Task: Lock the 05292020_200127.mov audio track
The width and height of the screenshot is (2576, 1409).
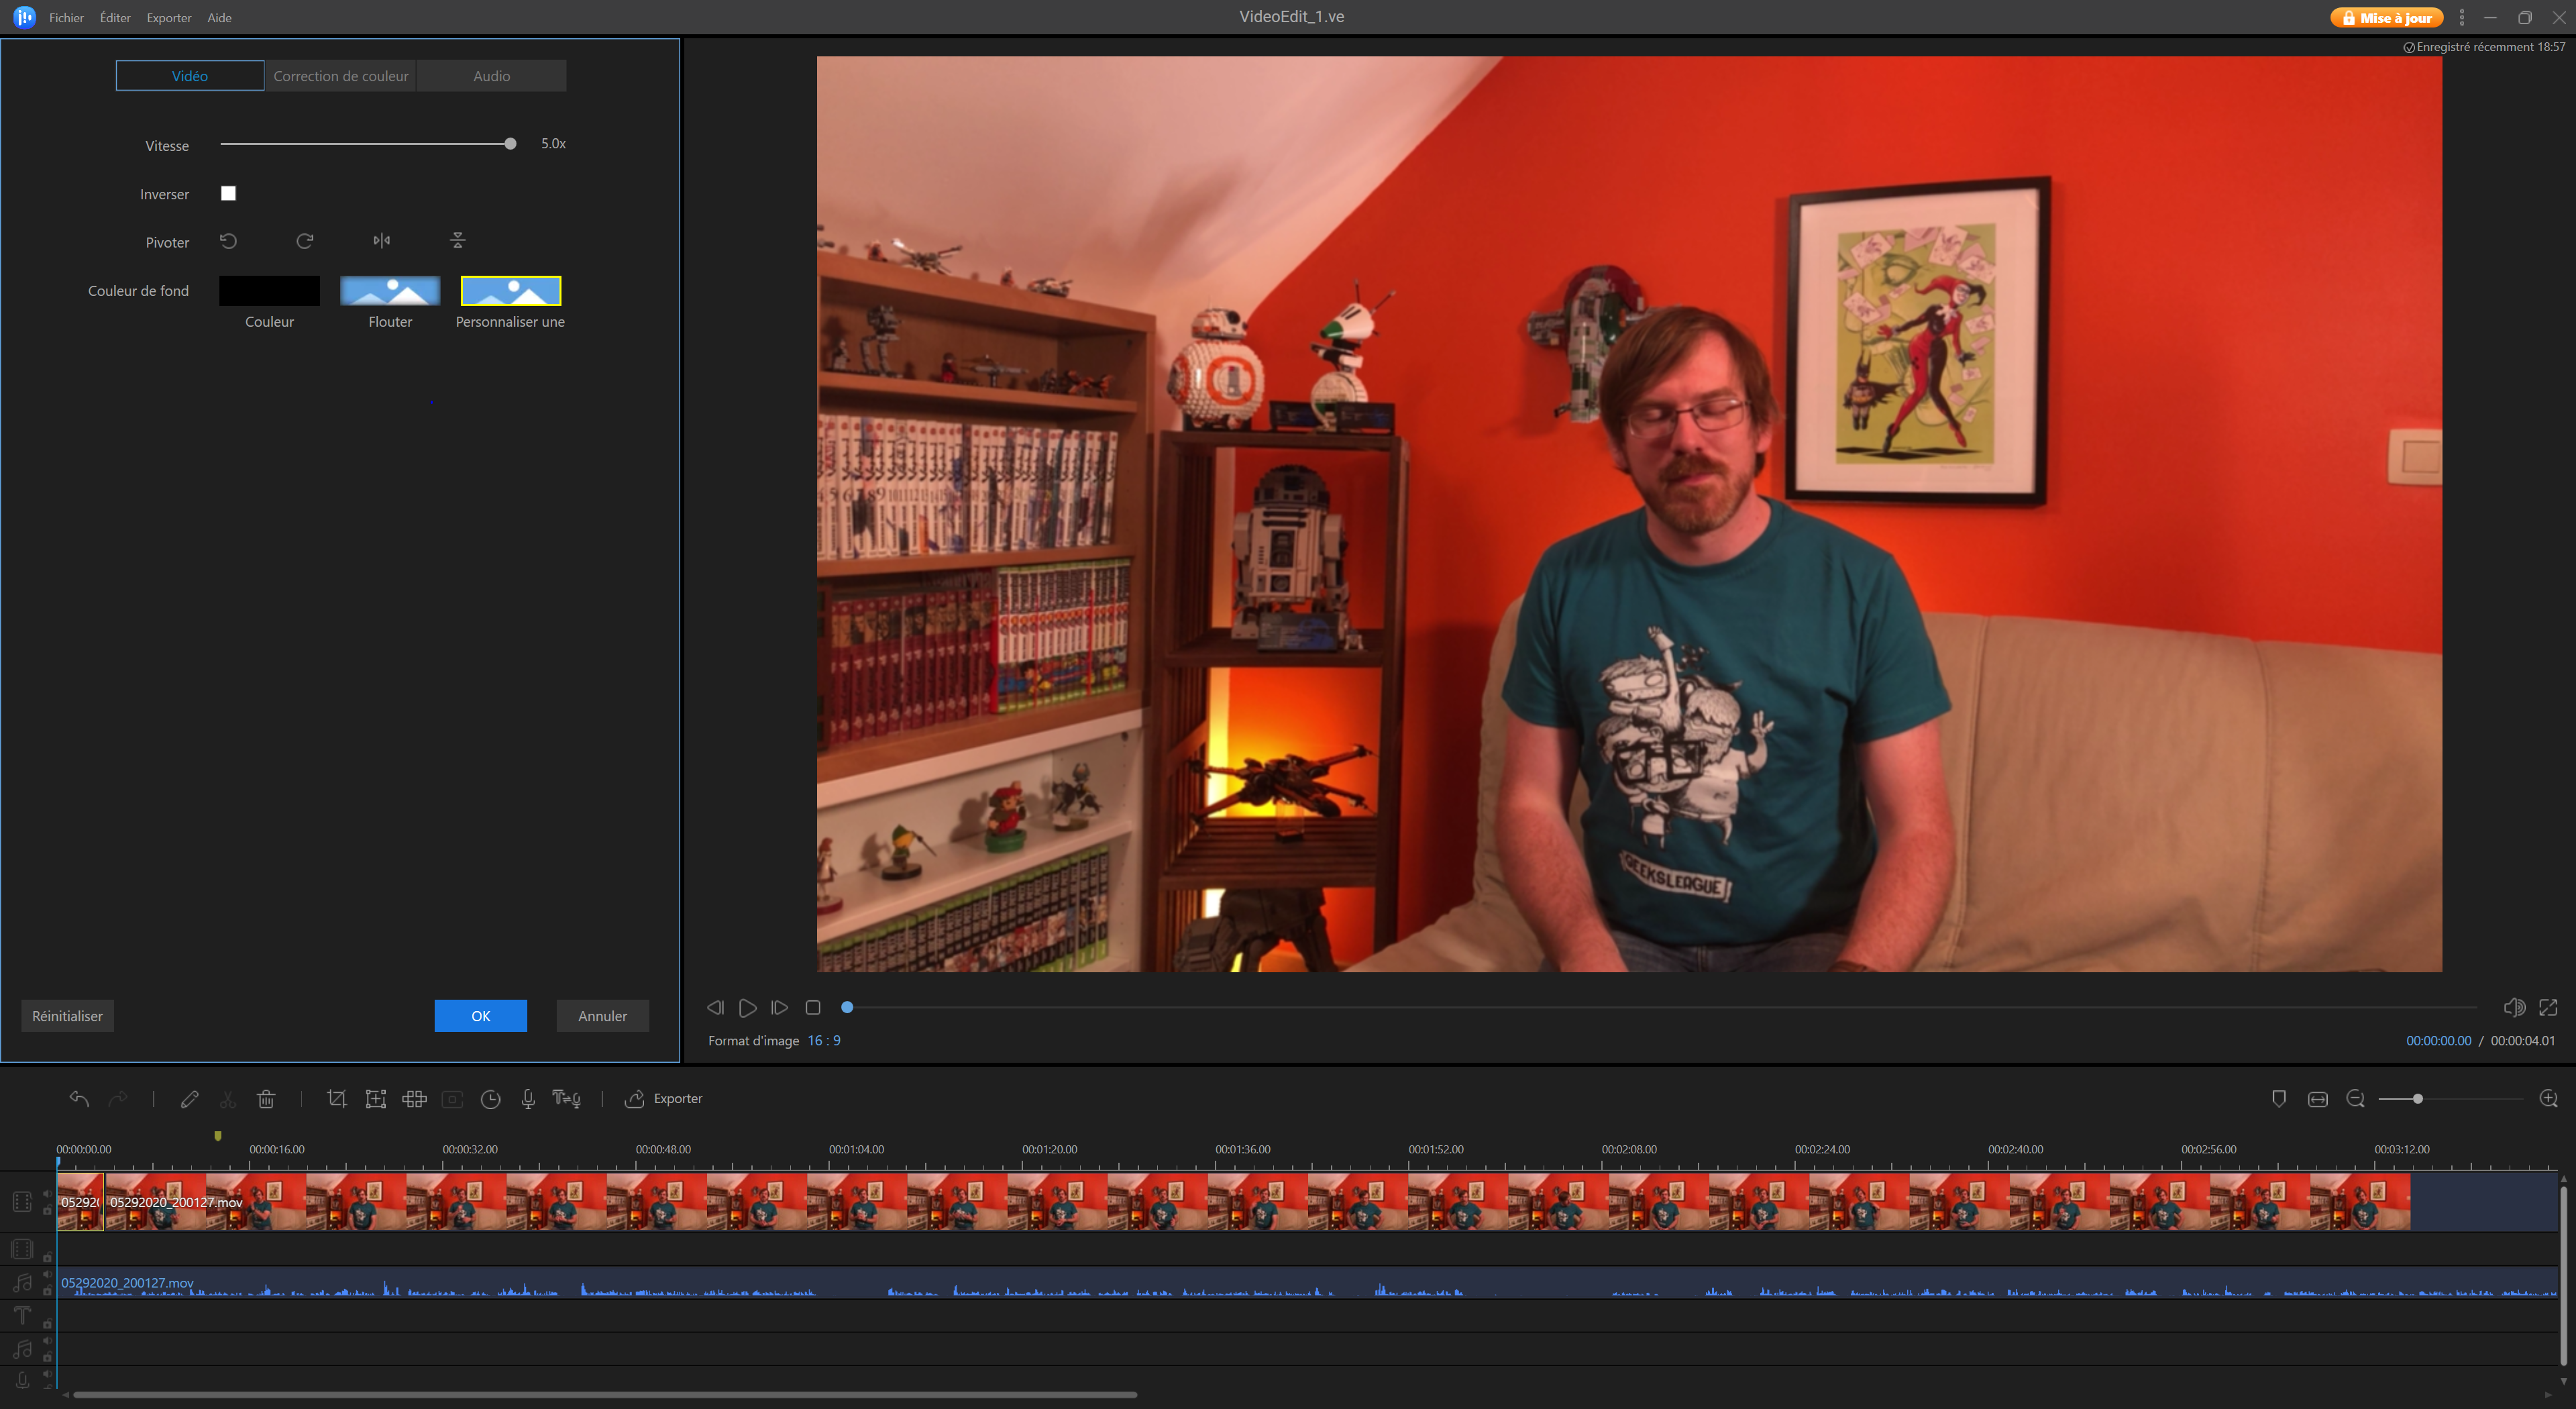Action: click(x=47, y=1291)
